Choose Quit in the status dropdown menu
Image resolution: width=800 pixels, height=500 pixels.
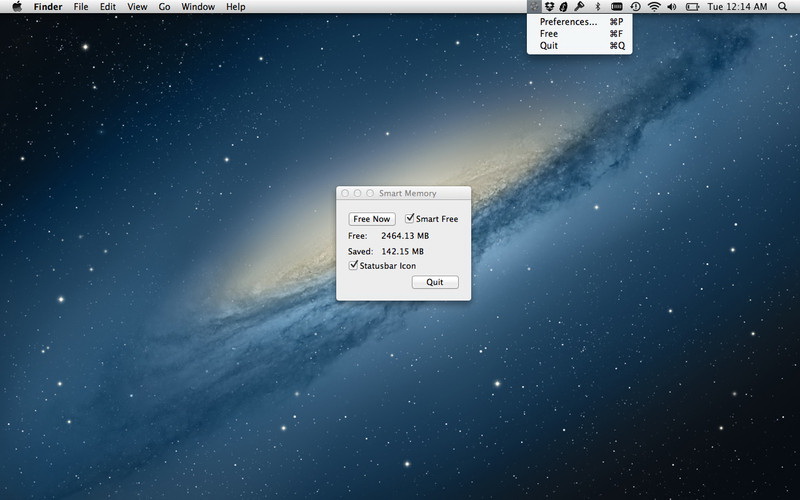[x=549, y=46]
